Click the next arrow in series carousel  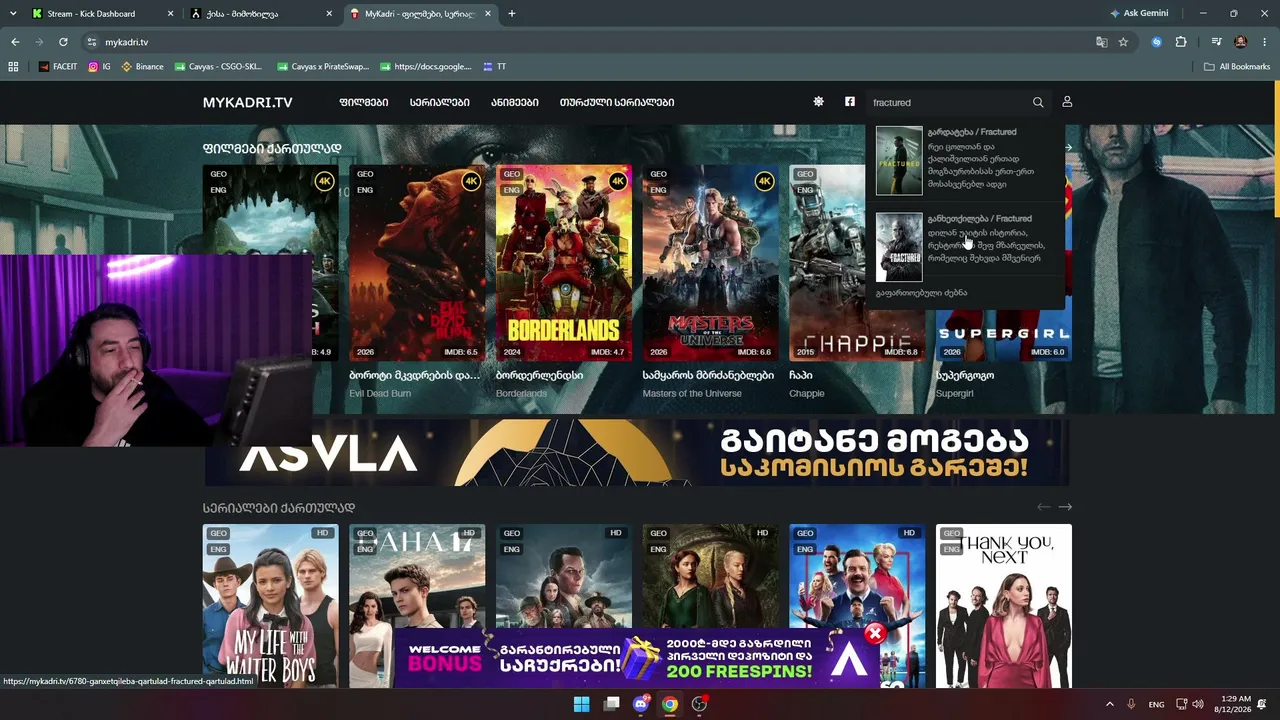pos(1065,507)
